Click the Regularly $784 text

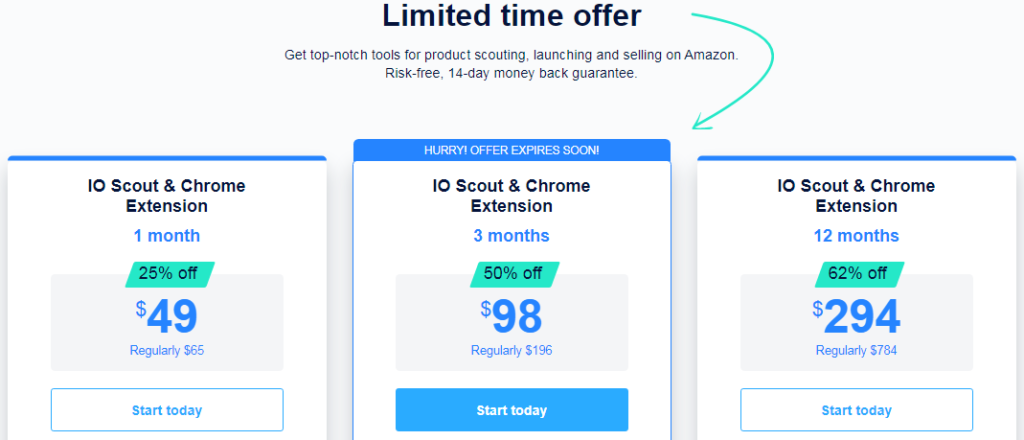click(x=856, y=351)
